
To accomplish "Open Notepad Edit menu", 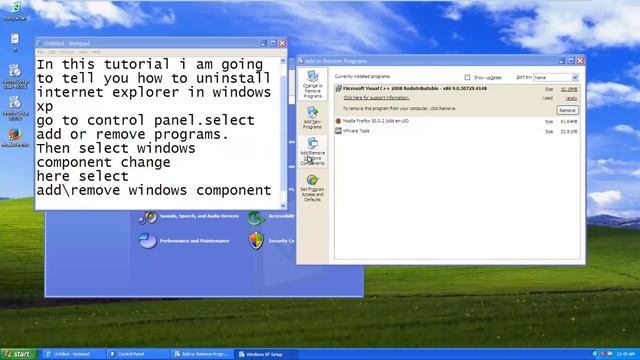I will coord(52,52).
